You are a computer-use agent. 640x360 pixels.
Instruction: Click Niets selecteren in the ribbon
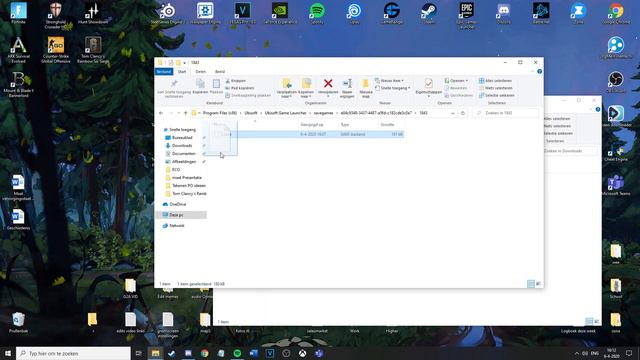coord(496,88)
